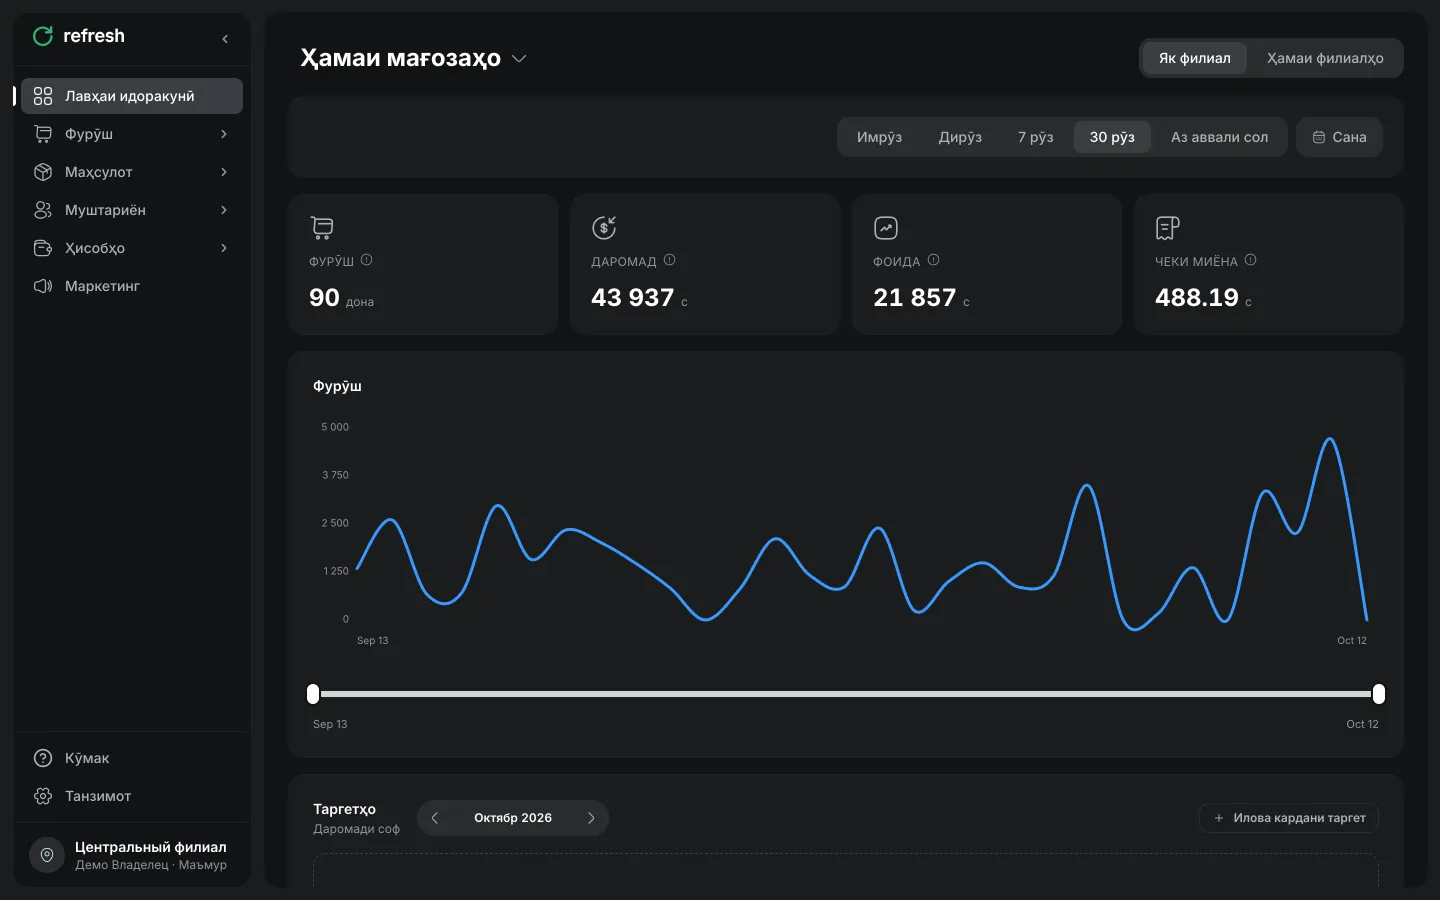1440x900 pixels.
Task: Open Лавҳаи идоракунӣ dashboard item
Action: click(x=132, y=96)
